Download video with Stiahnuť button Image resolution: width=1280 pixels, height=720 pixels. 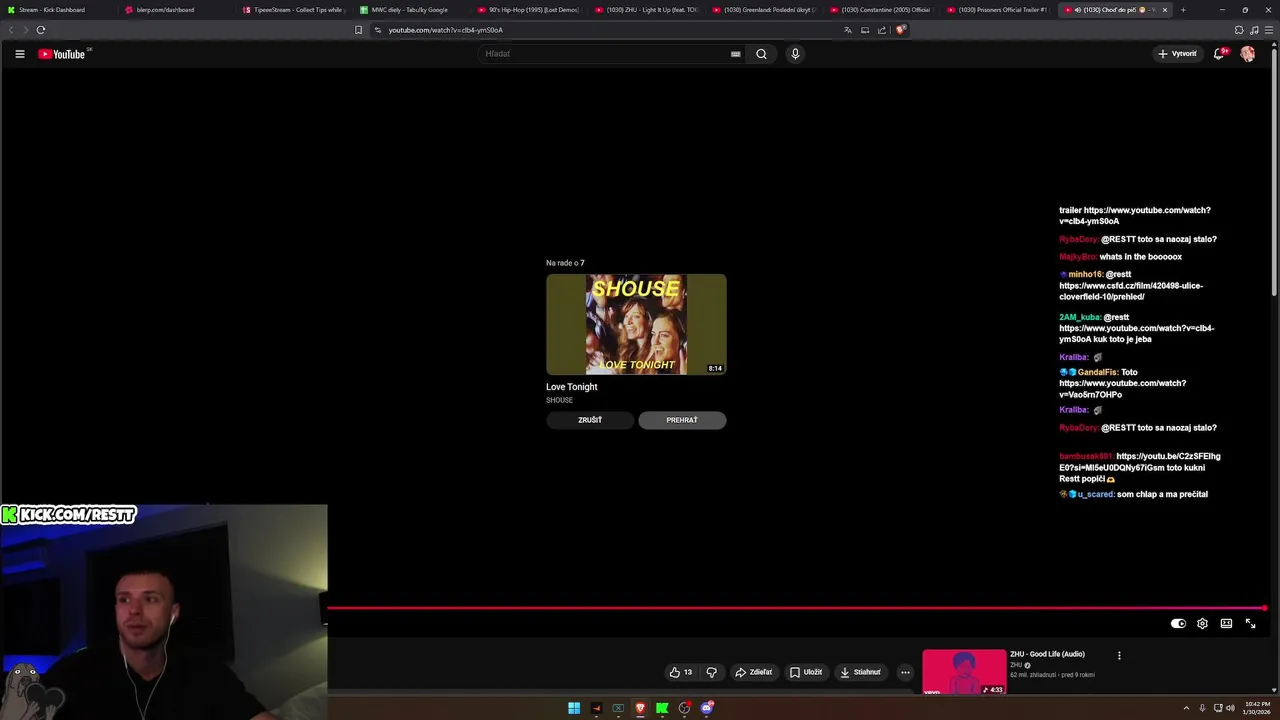tap(861, 672)
